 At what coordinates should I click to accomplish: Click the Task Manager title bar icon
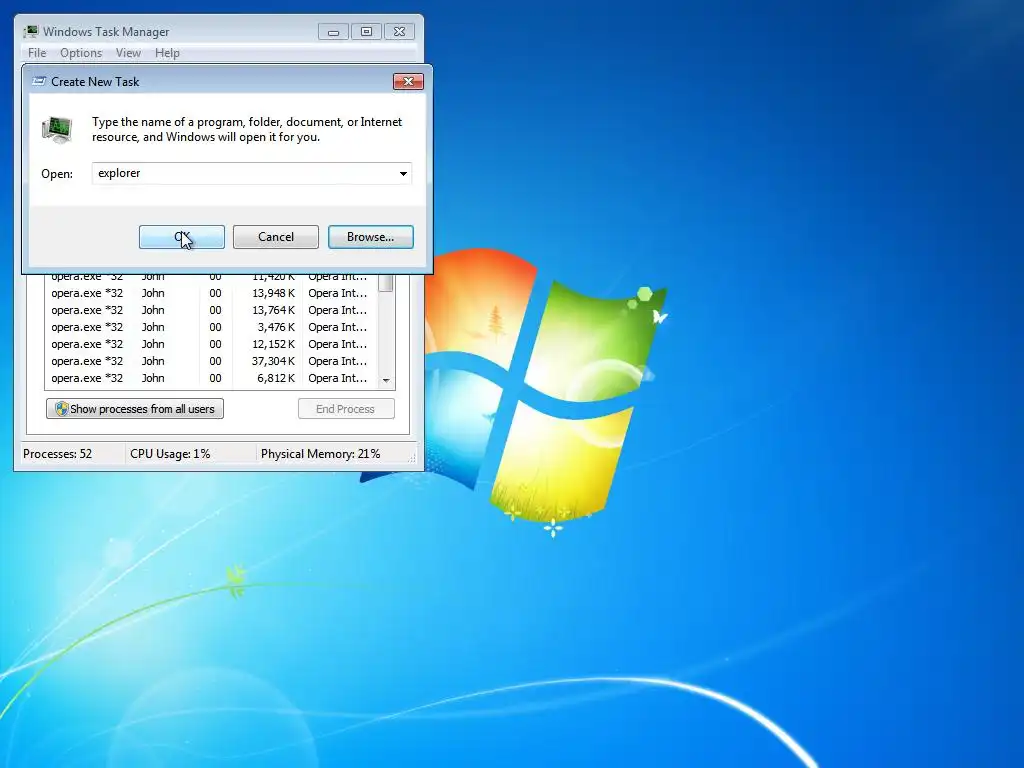[x=31, y=31]
